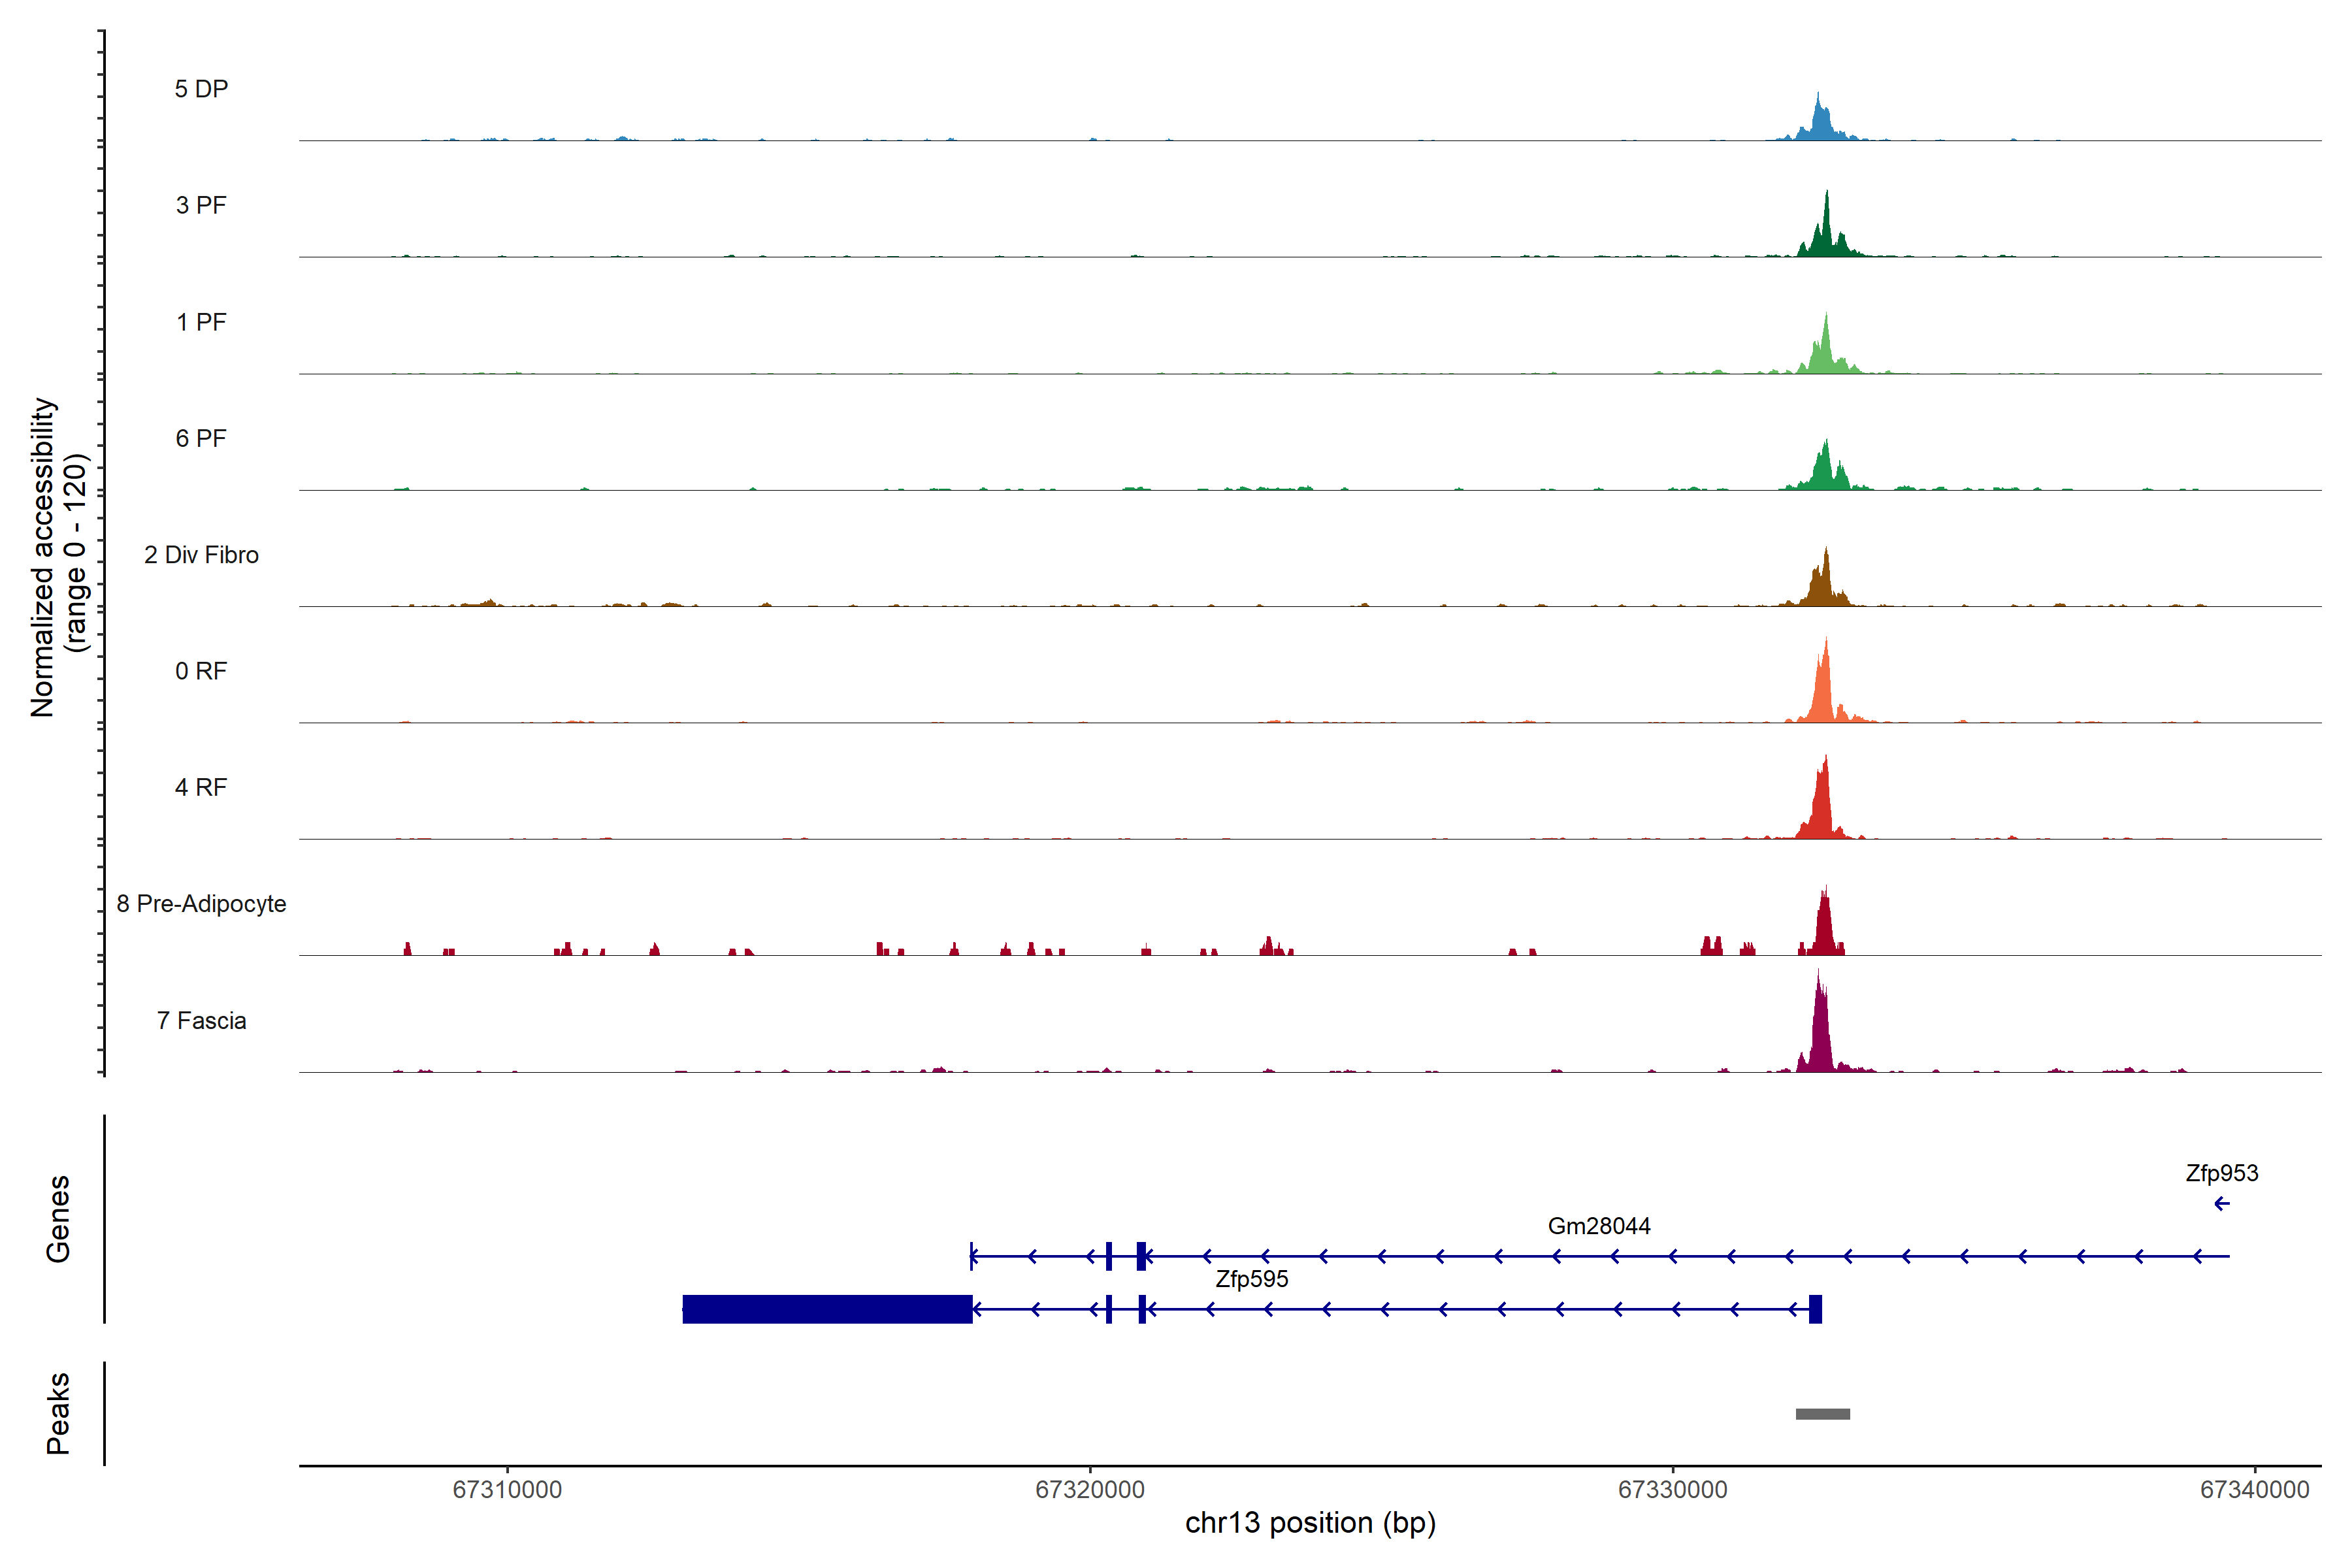Image resolution: width=2352 pixels, height=1568 pixels.
Task: Click the 67340000 axis tick label
Action: 2254,1489
